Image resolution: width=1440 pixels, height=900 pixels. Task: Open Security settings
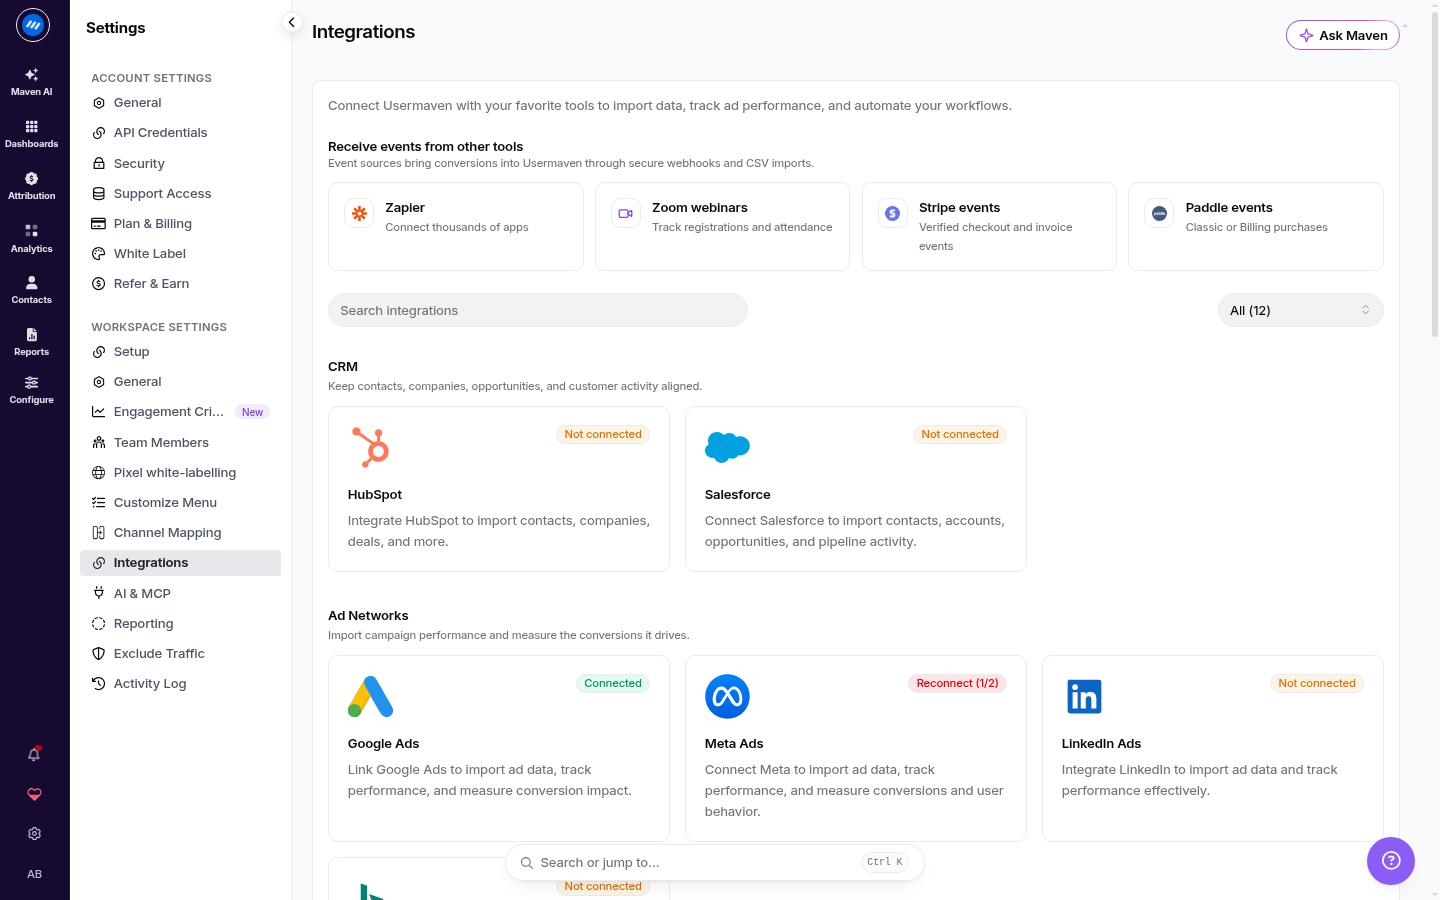pos(180,163)
